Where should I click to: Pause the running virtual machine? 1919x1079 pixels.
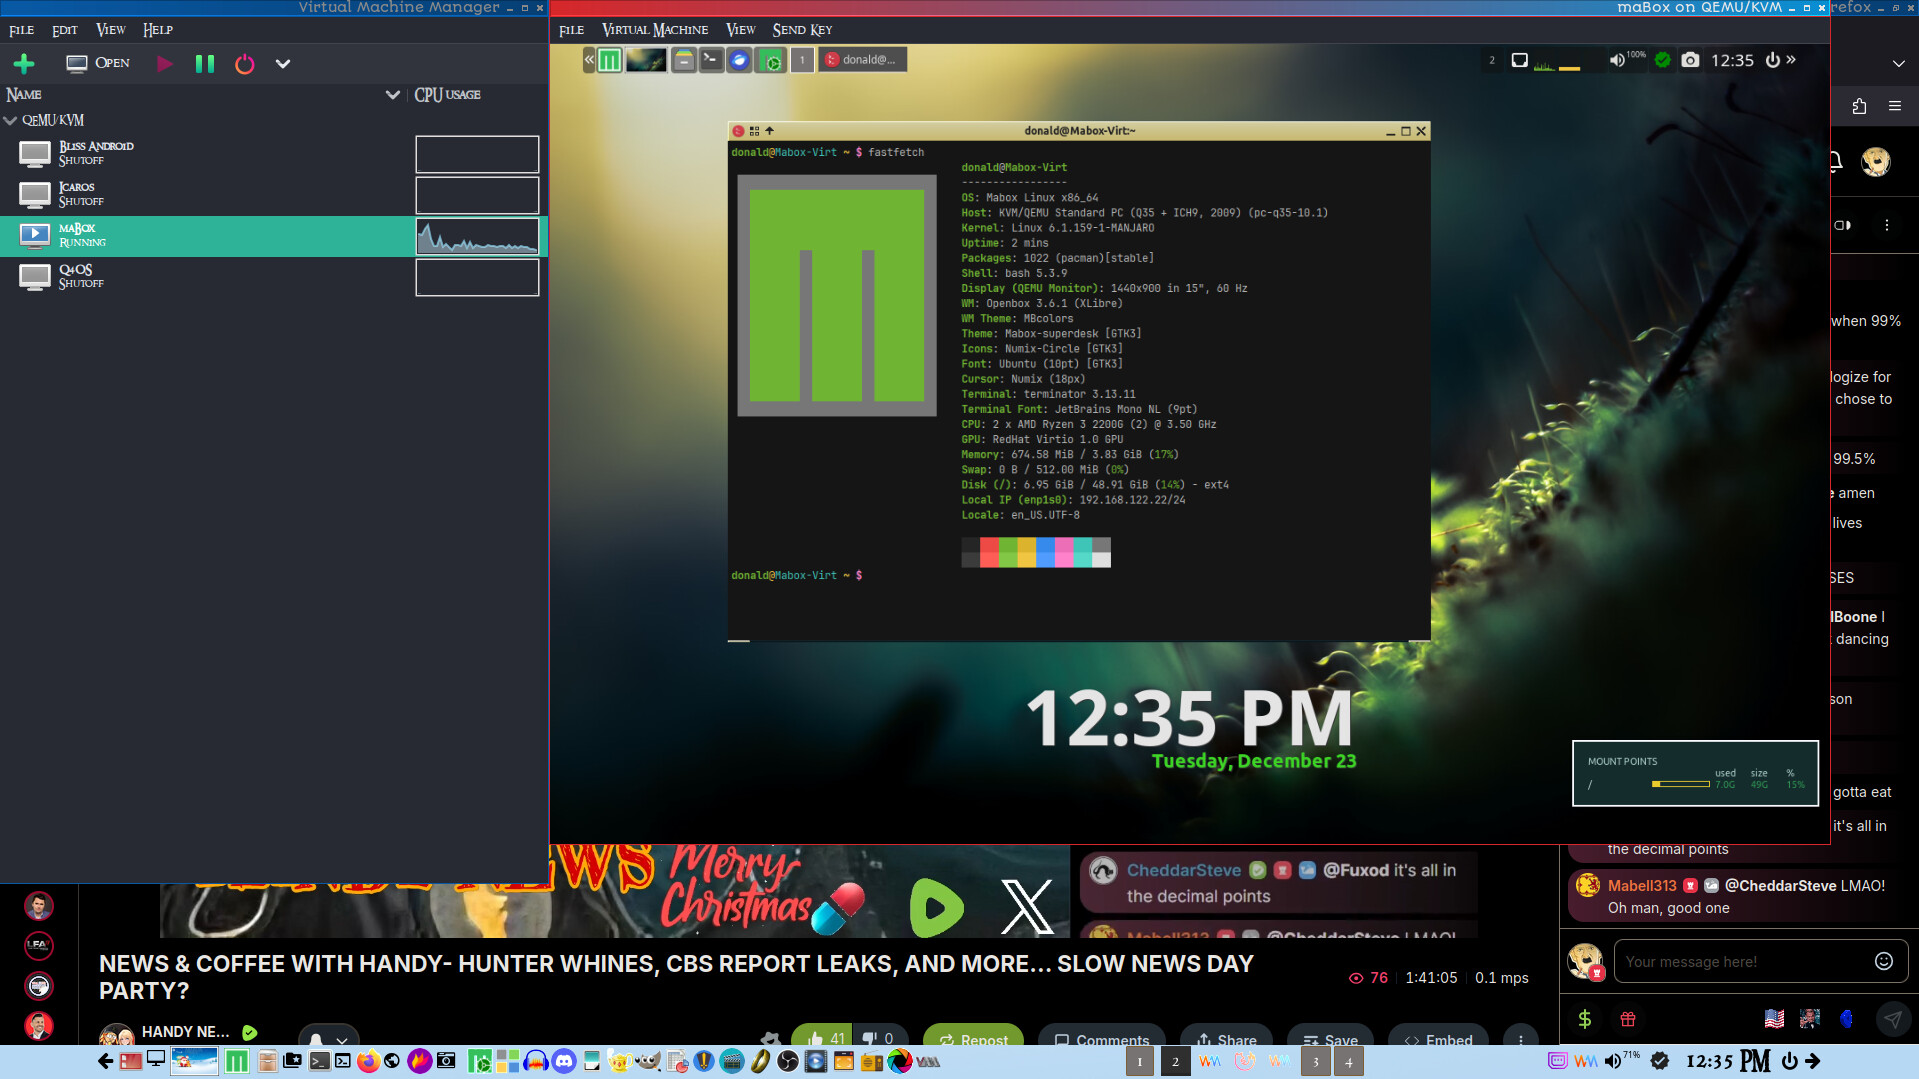coord(205,64)
